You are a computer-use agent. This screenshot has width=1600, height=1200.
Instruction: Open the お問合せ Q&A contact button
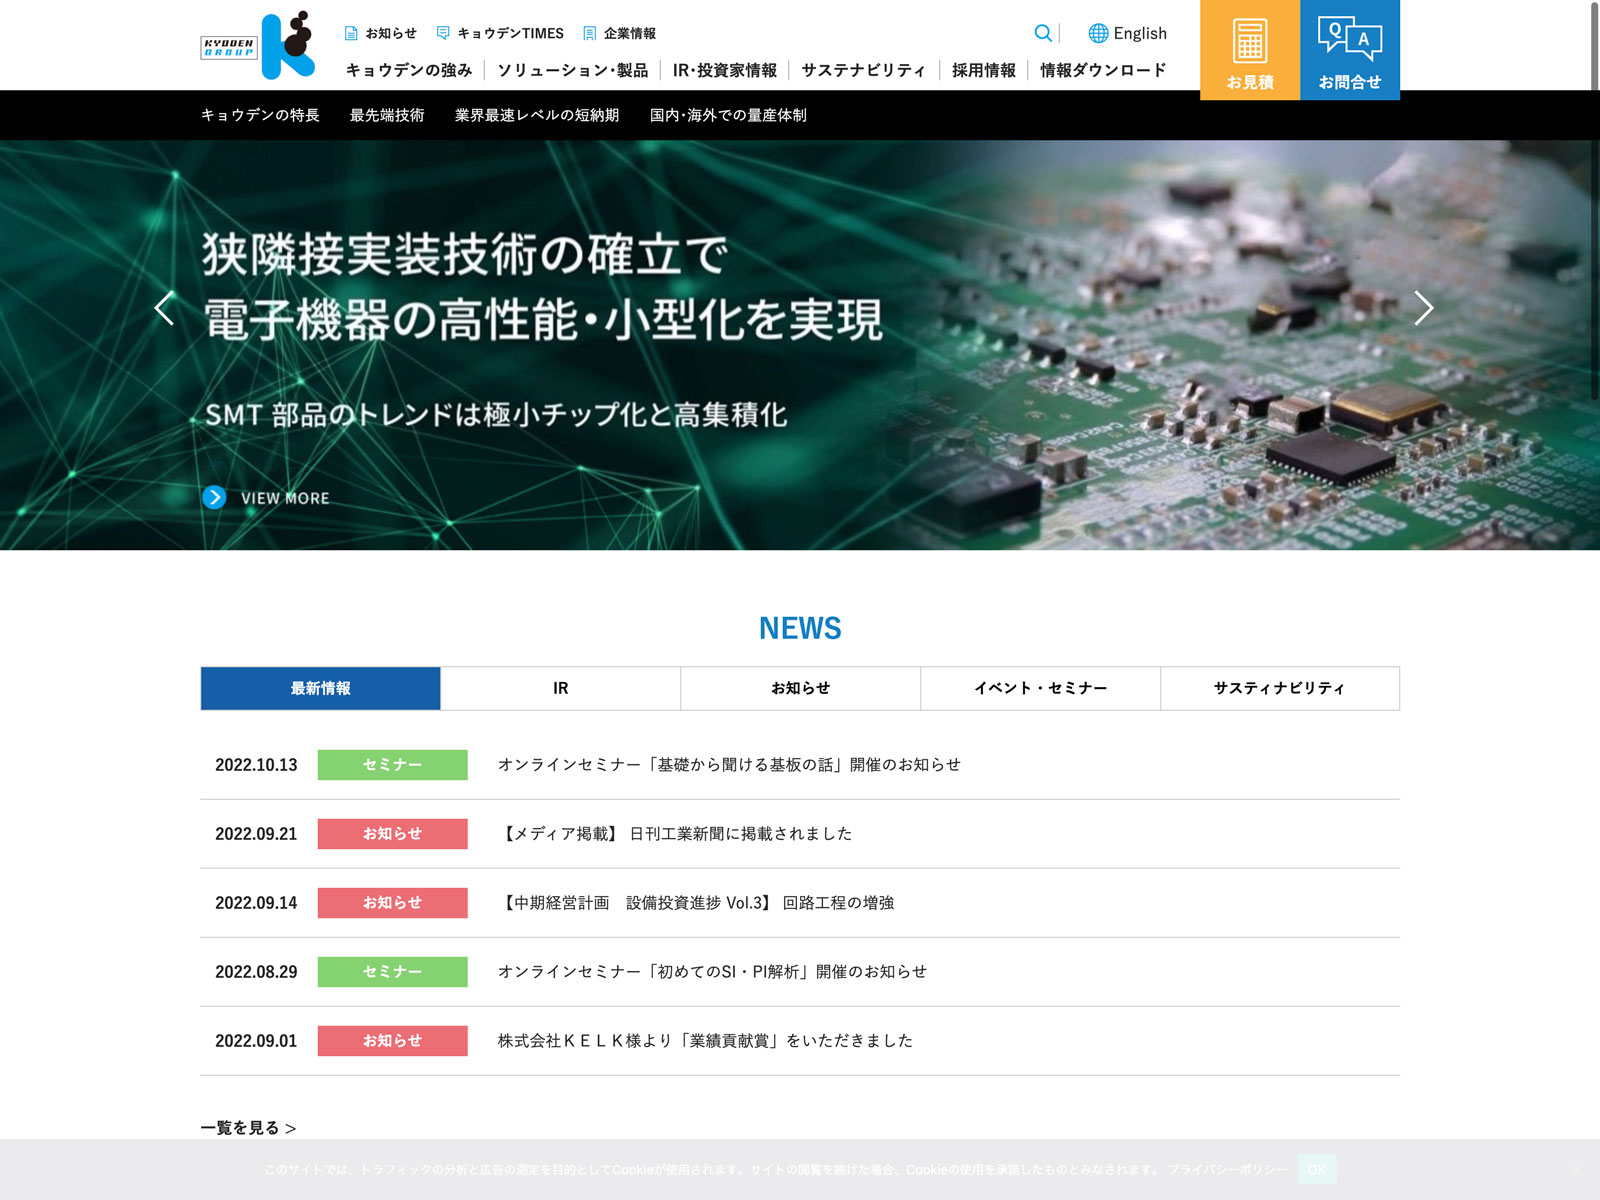1349,50
